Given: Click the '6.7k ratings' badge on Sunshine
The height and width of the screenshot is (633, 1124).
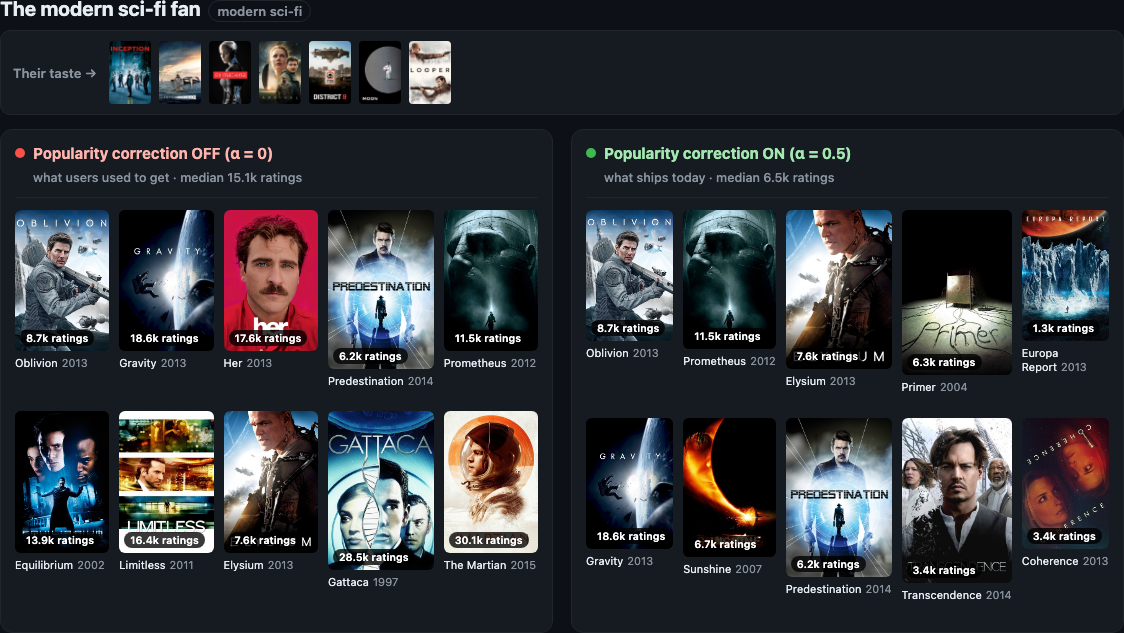Looking at the screenshot, I should pos(725,544).
